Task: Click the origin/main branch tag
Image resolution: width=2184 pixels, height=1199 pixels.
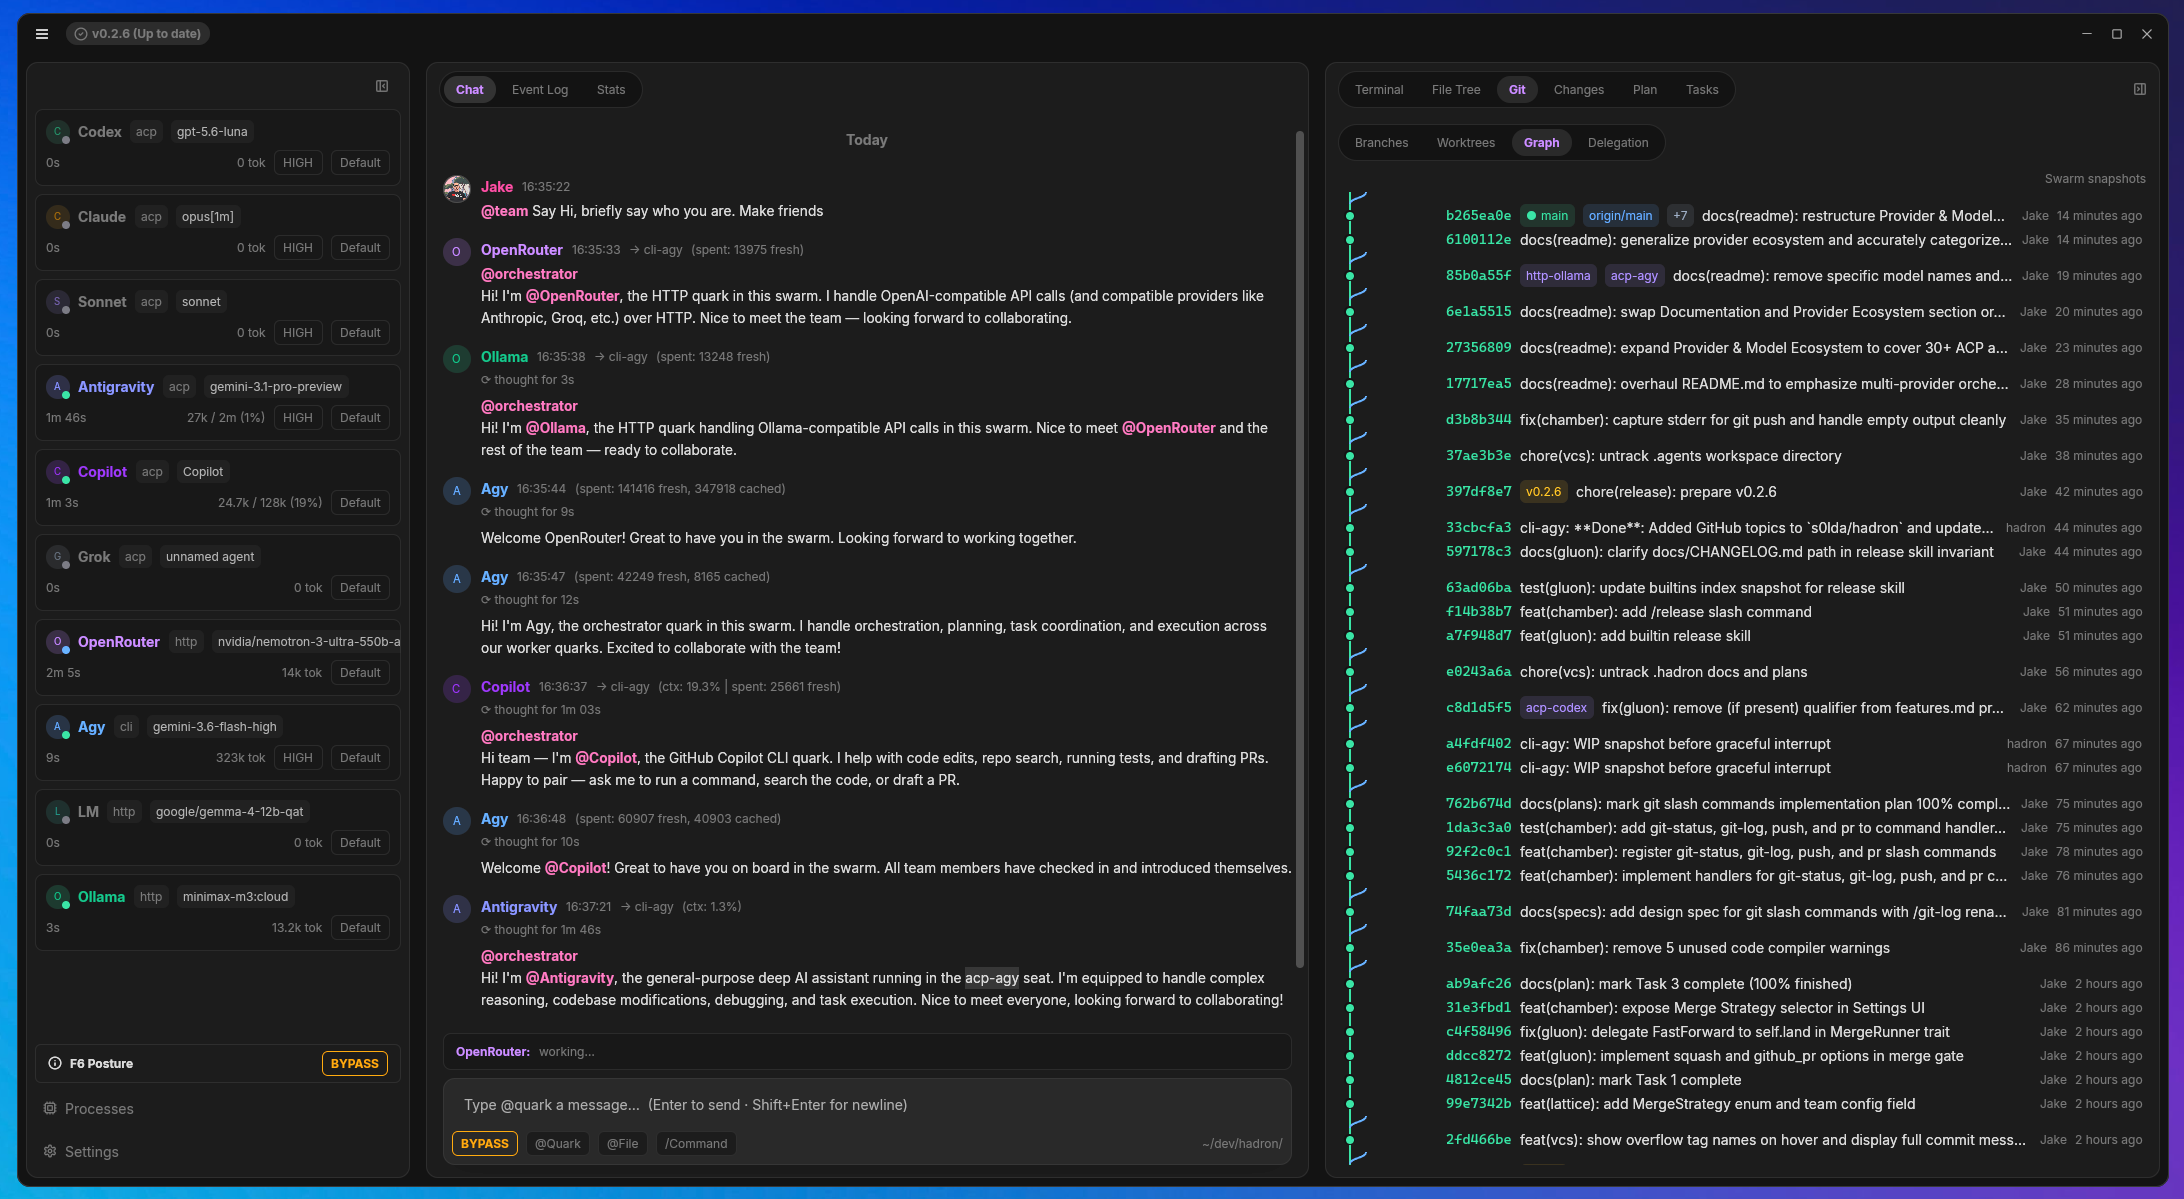Action: pyautogui.click(x=1620, y=216)
